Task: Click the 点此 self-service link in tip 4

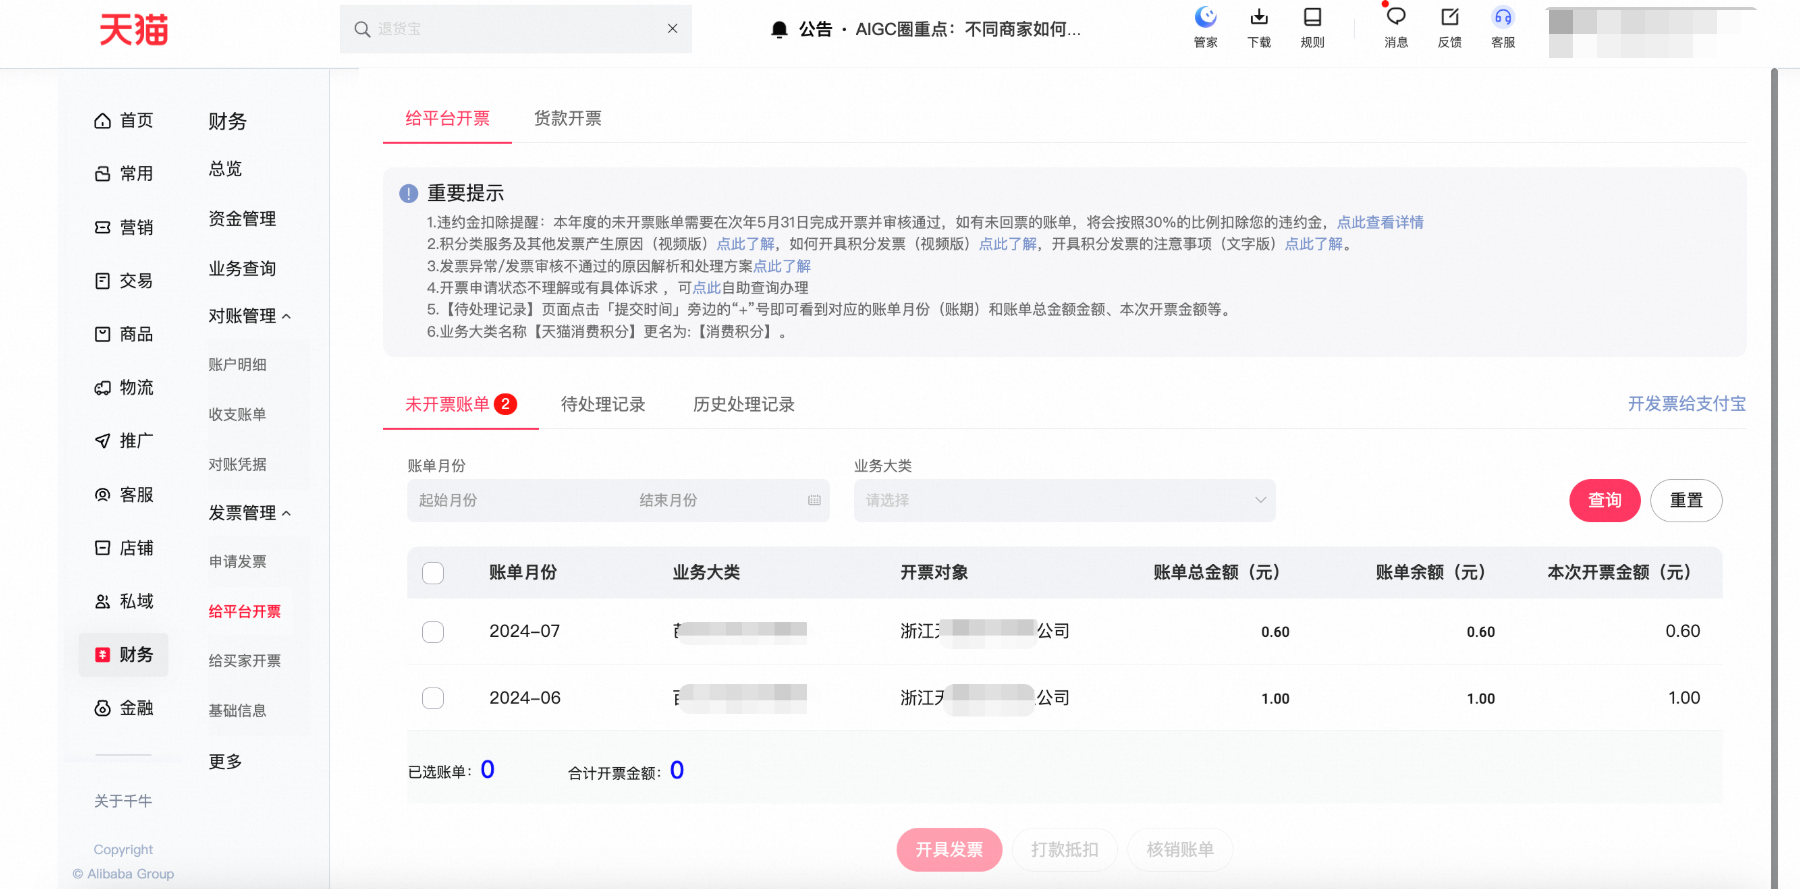Action: 707,288
